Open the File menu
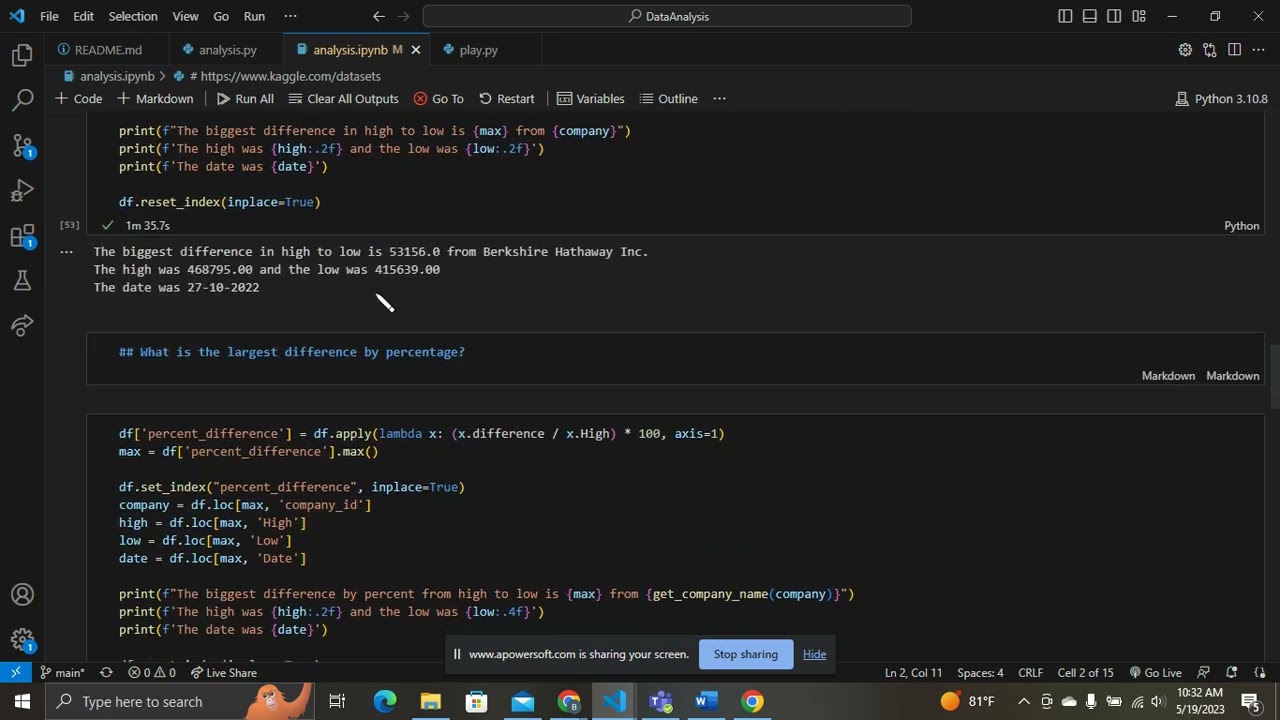This screenshot has height=720, width=1280. pyautogui.click(x=49, y=16)
